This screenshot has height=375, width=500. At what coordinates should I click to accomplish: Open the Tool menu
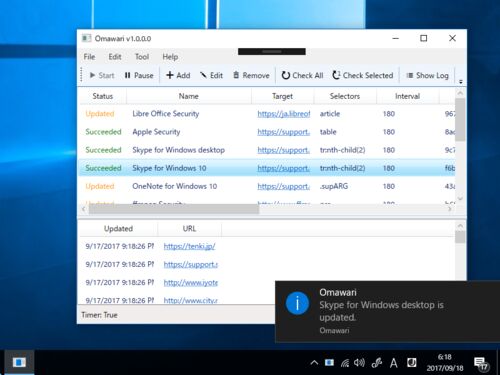[142, 57]
